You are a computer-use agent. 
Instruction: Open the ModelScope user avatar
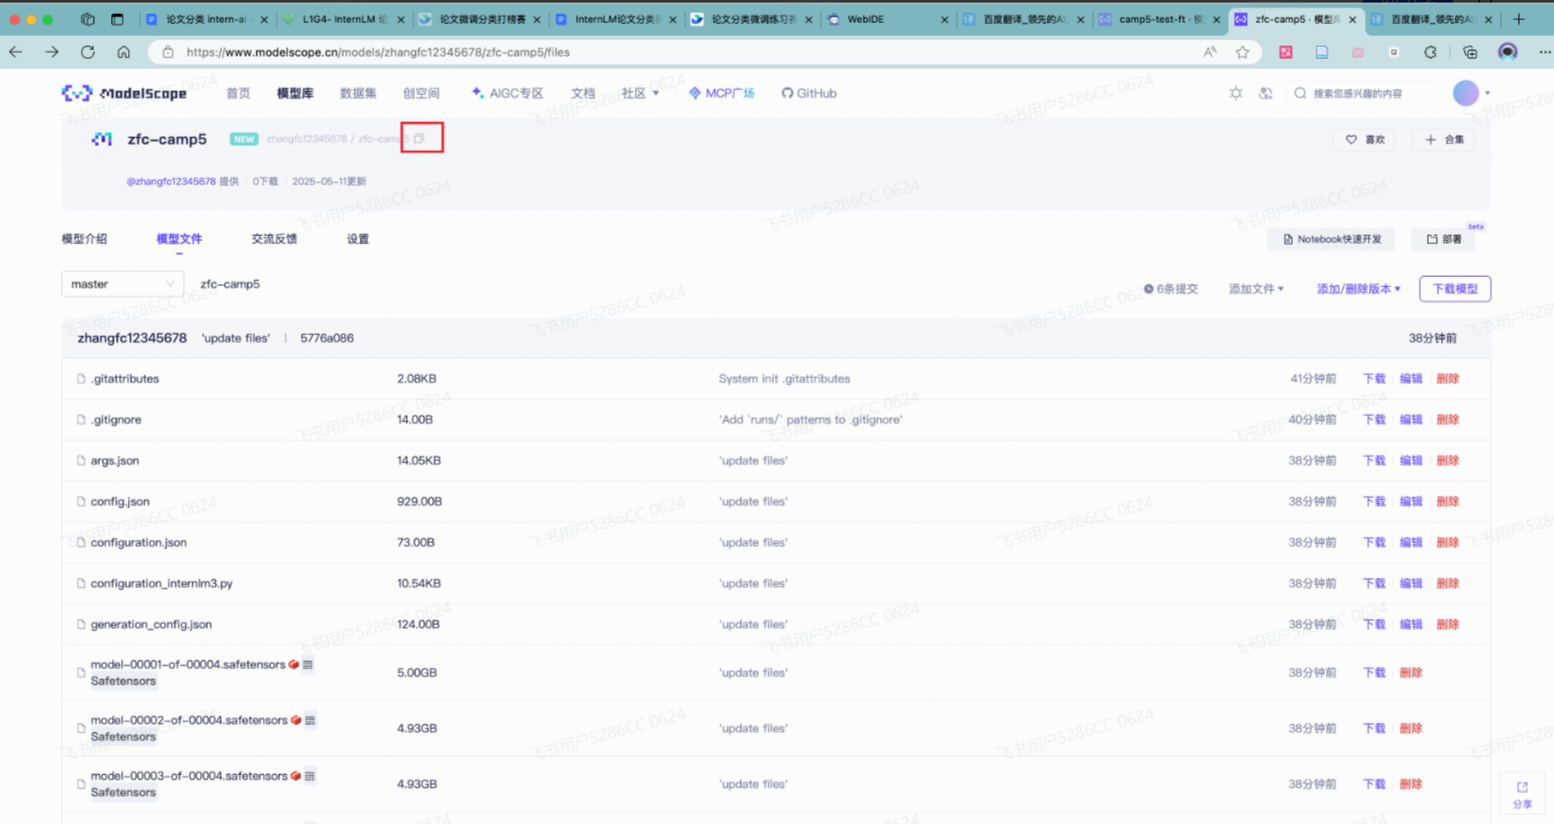coord(1466,93)
